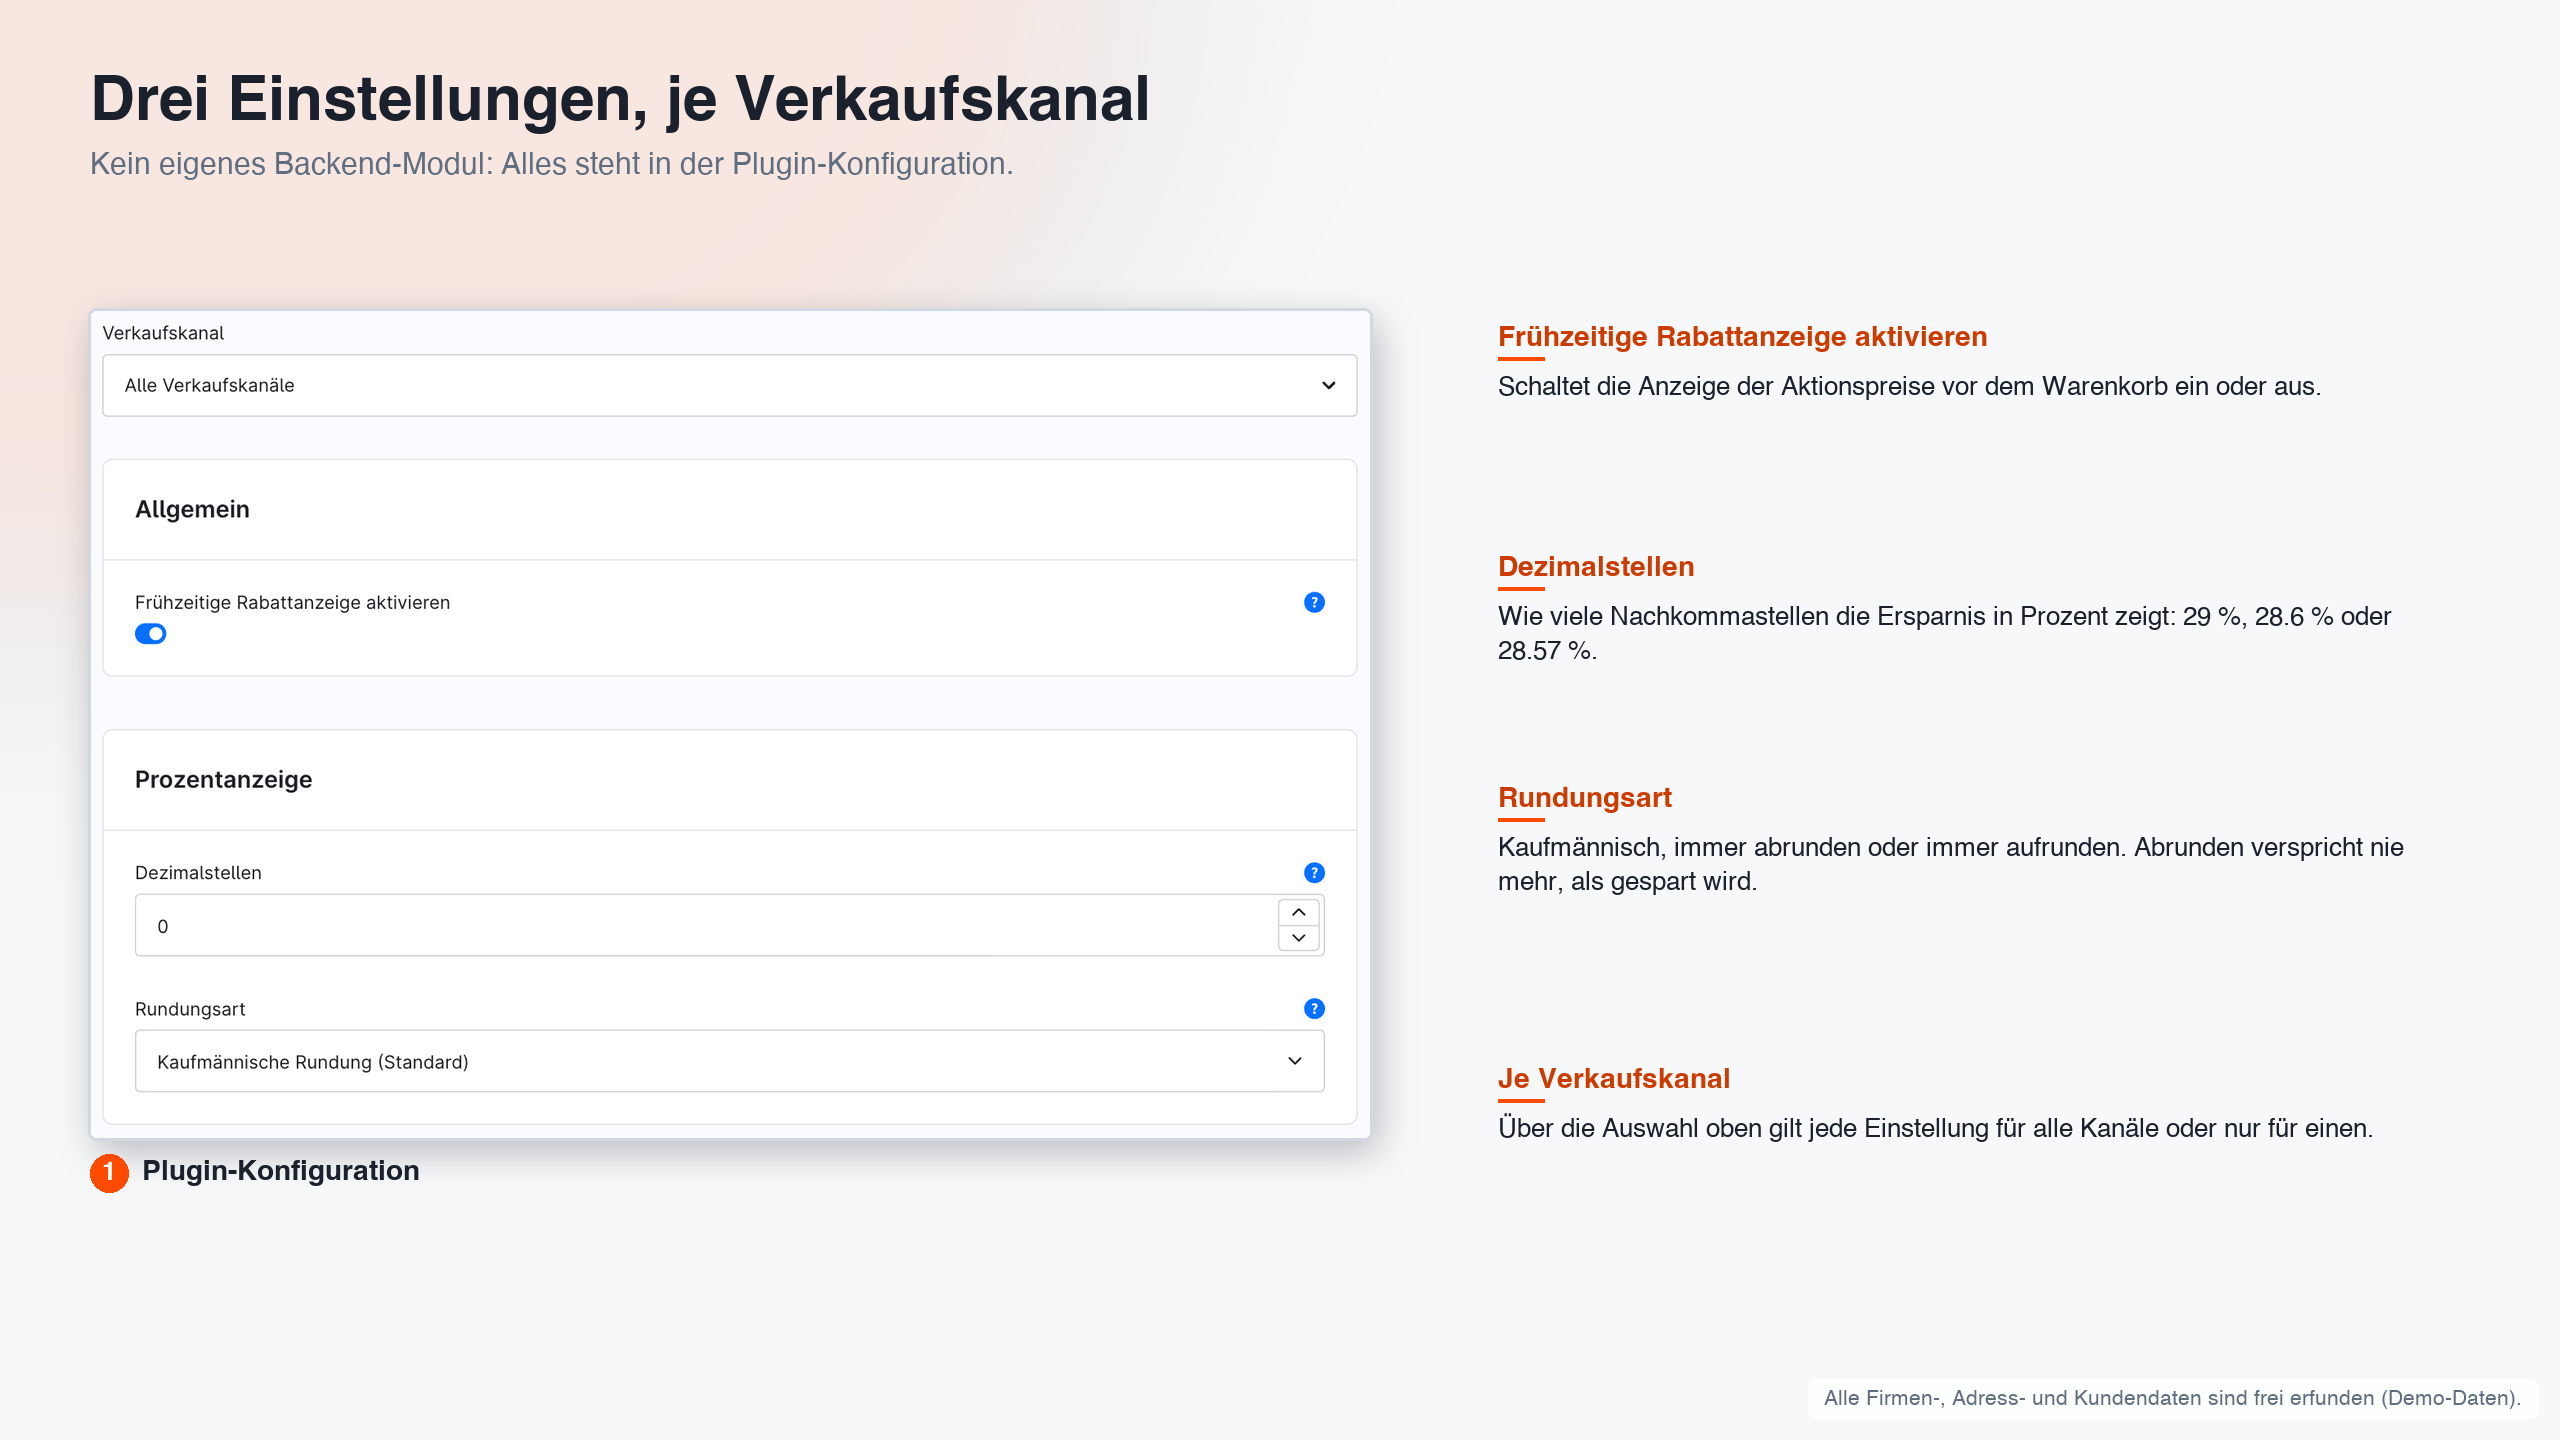Toggle Frühzeitige Rabattanzeige aktivieren switch
This screenshot has height=1440, width=2560.
pyautogui.click(x=150, y=634)
